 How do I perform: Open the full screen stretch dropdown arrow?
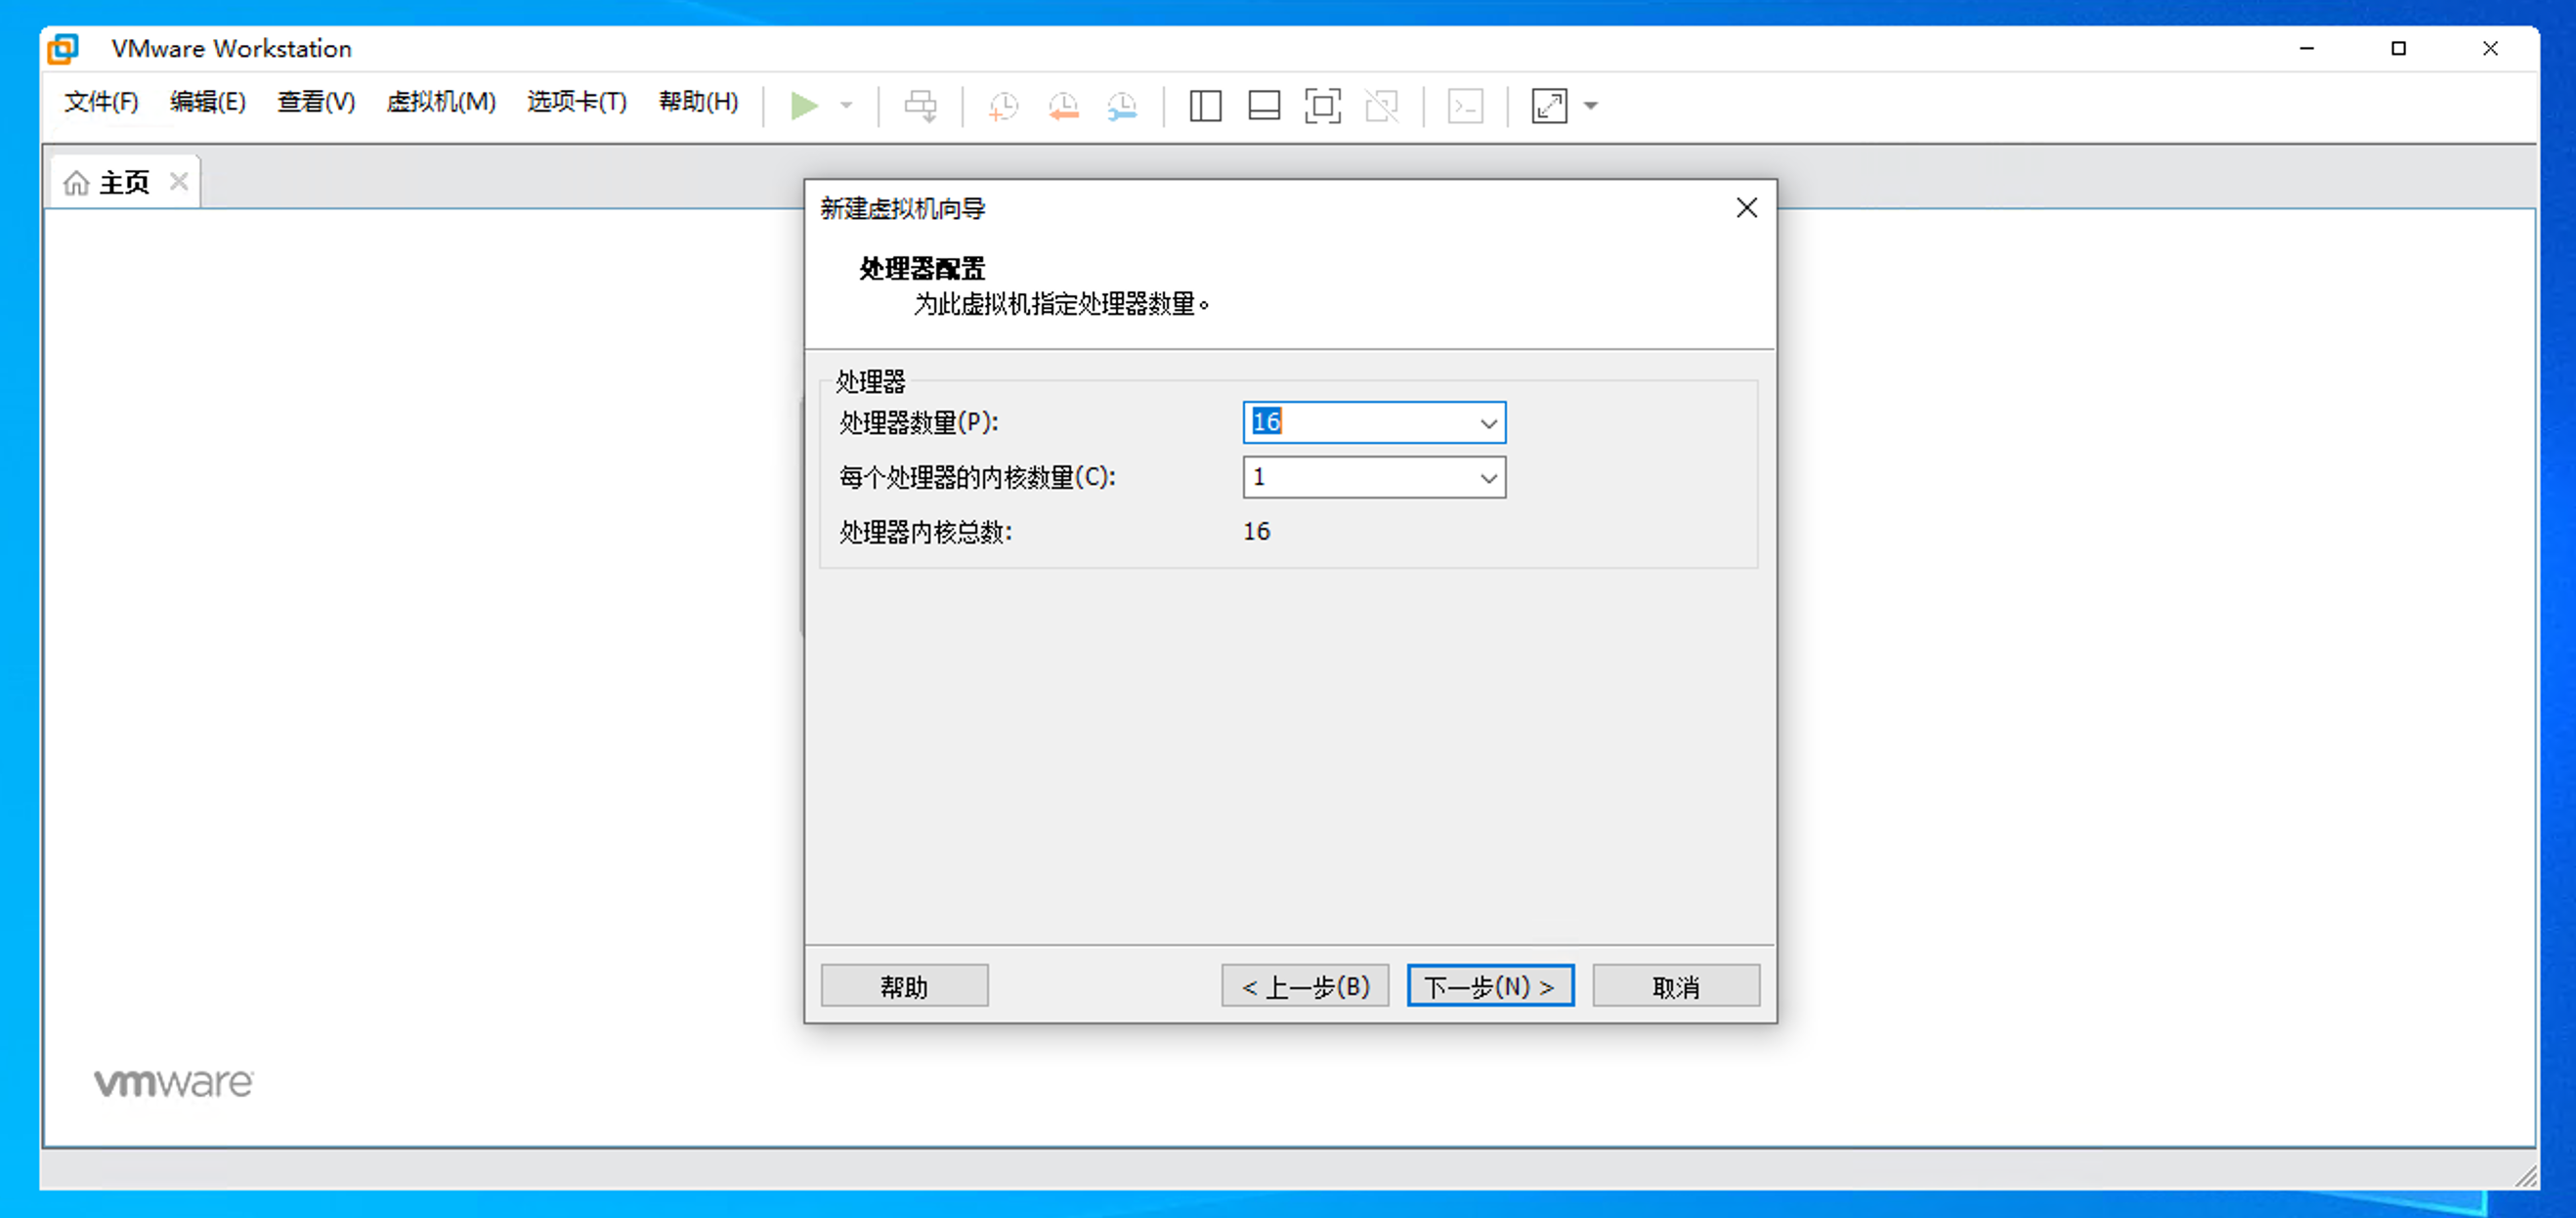coord(1591,106)
